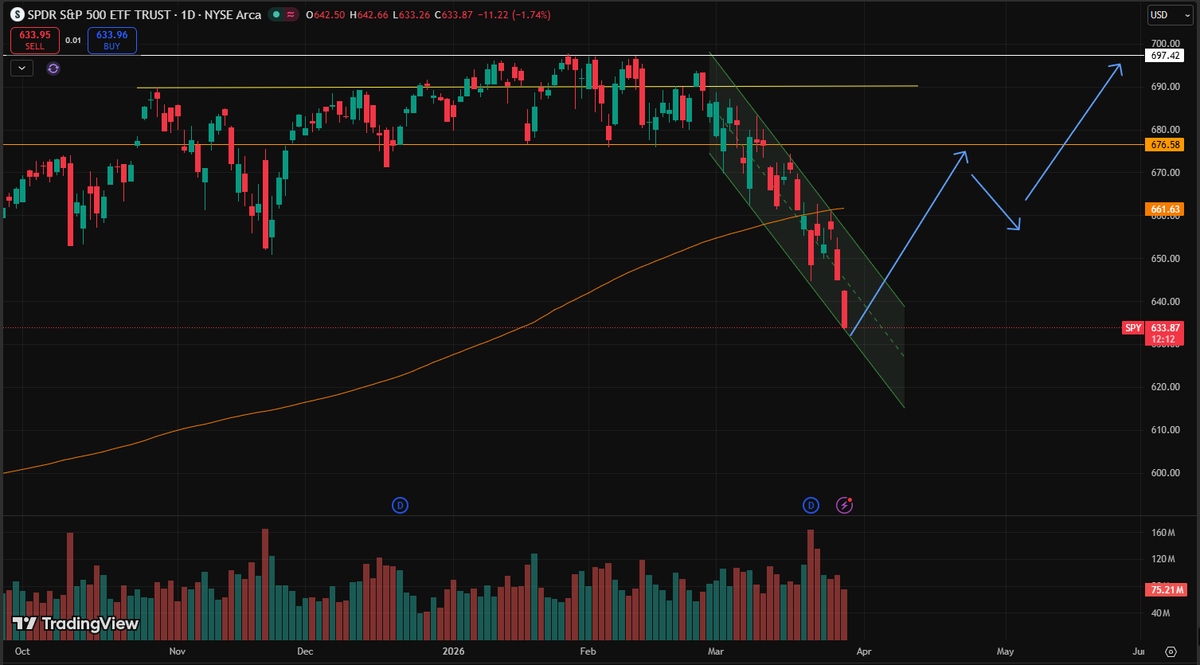Click the Feb label on time axis
Screen dimensions: 1200x665
[588, 650]
